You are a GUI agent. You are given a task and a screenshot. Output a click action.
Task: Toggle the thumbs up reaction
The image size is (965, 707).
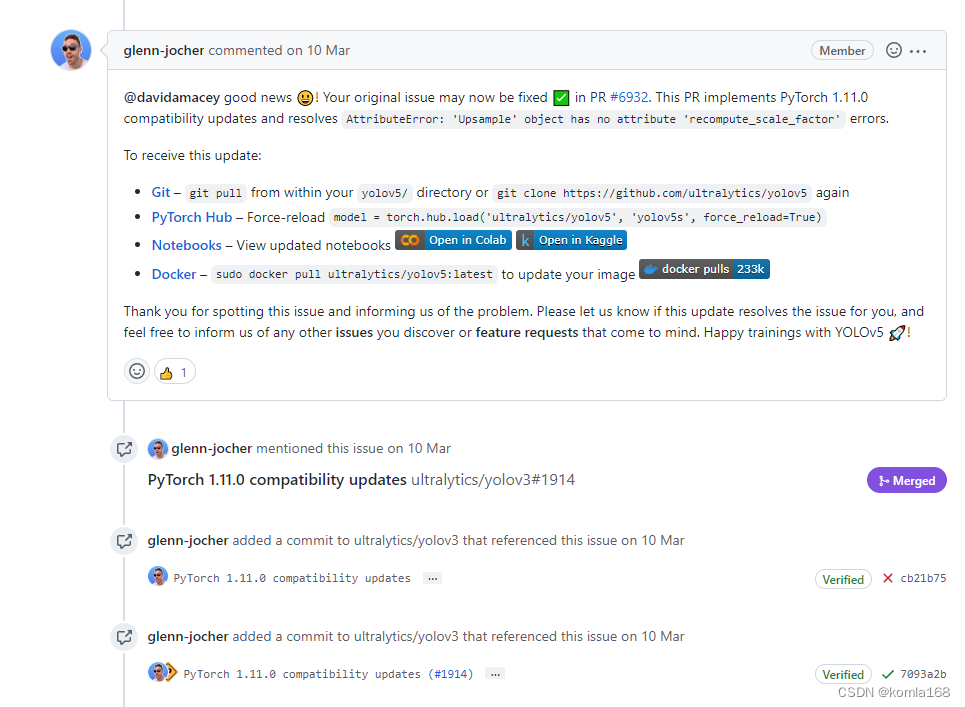click(x=174, y=372)
